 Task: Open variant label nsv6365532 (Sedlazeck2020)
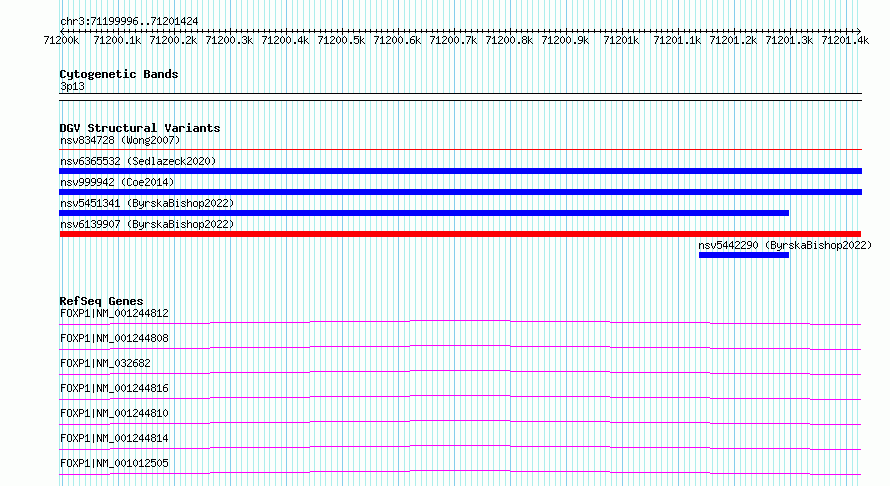click(x=138, y=161)
